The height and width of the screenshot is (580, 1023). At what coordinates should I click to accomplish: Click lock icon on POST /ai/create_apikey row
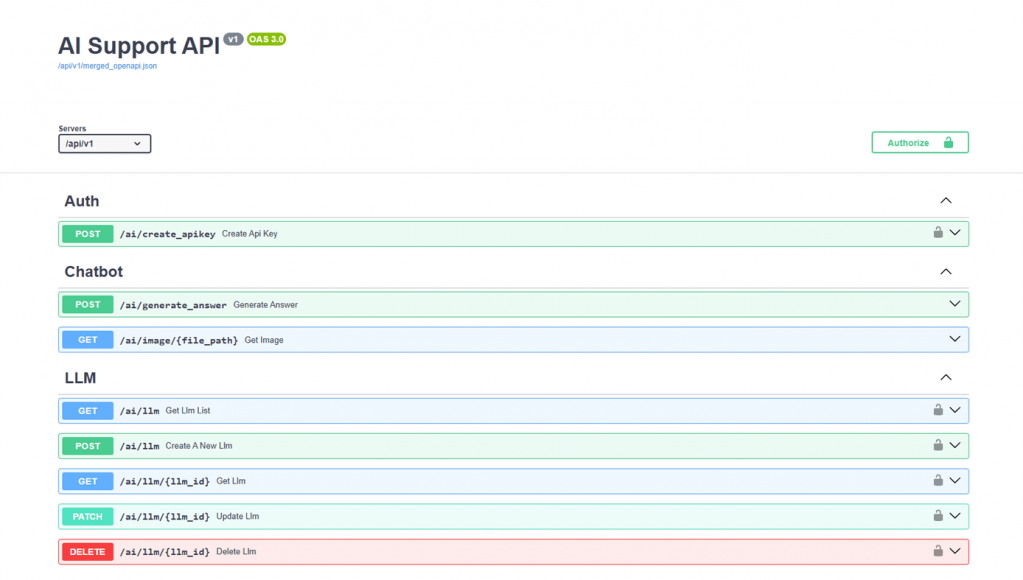[x=938, y=233]
